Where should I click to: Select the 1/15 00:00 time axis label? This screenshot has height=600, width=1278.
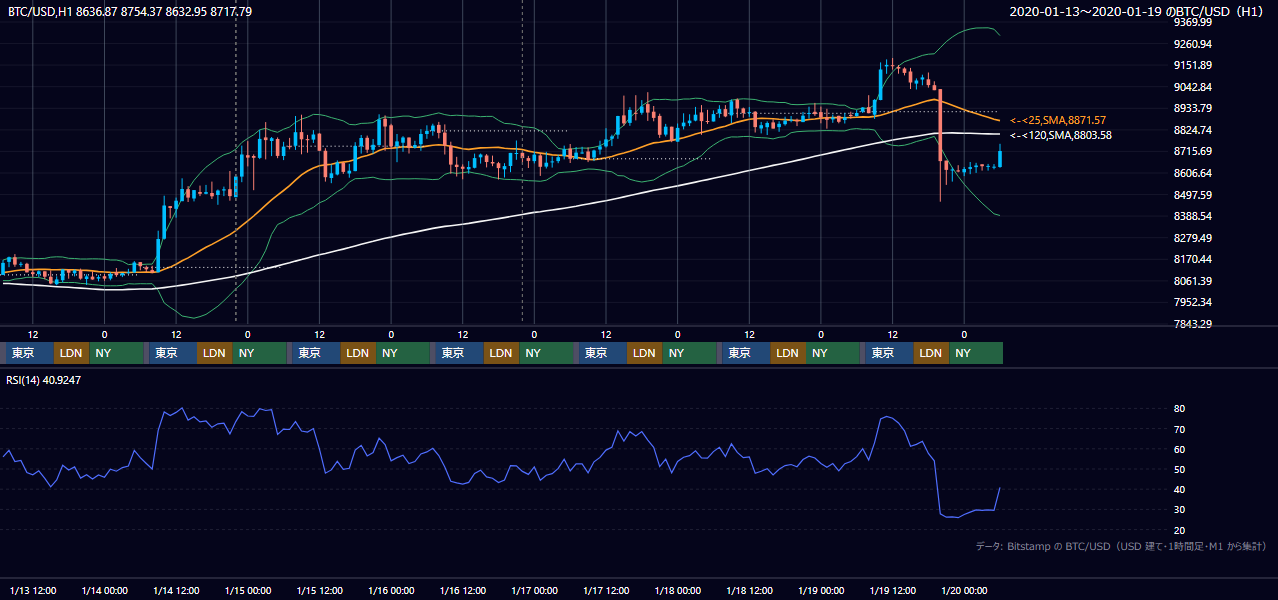(247, 590)
